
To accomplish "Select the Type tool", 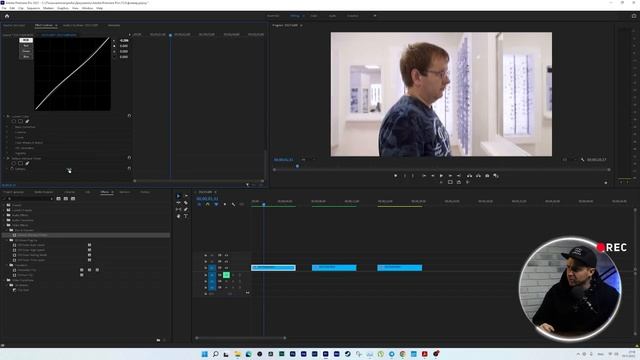I will 186,216.
